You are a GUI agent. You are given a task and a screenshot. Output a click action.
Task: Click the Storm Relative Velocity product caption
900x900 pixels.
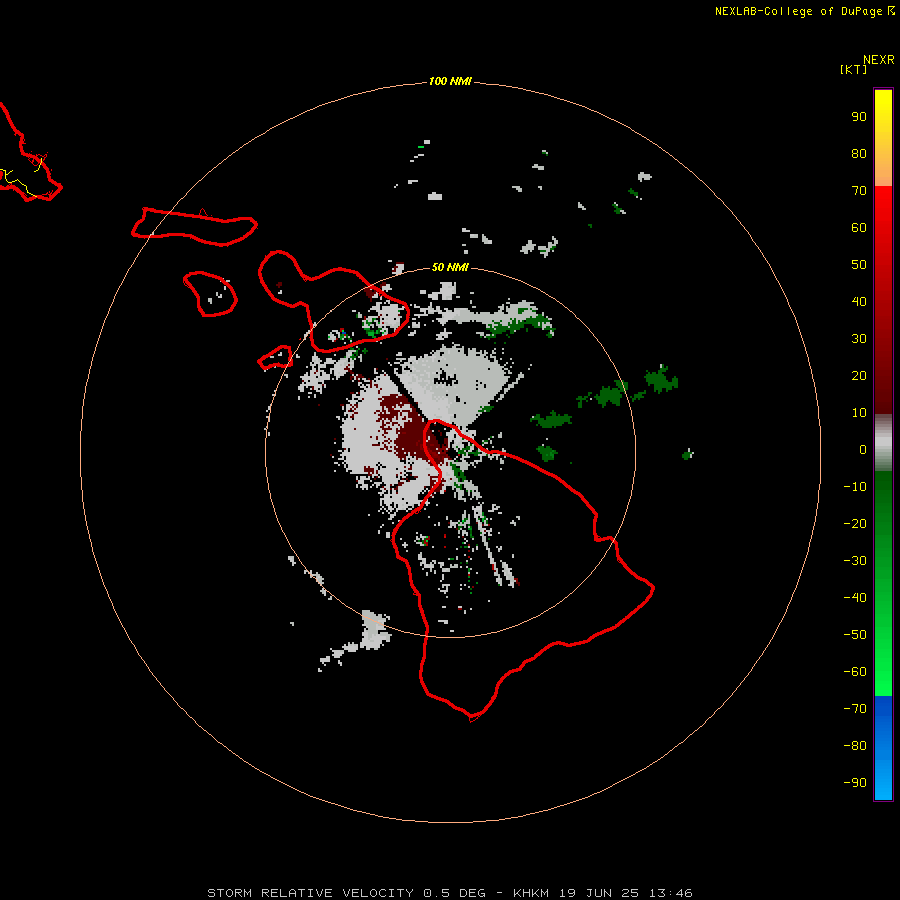point(449,893)
